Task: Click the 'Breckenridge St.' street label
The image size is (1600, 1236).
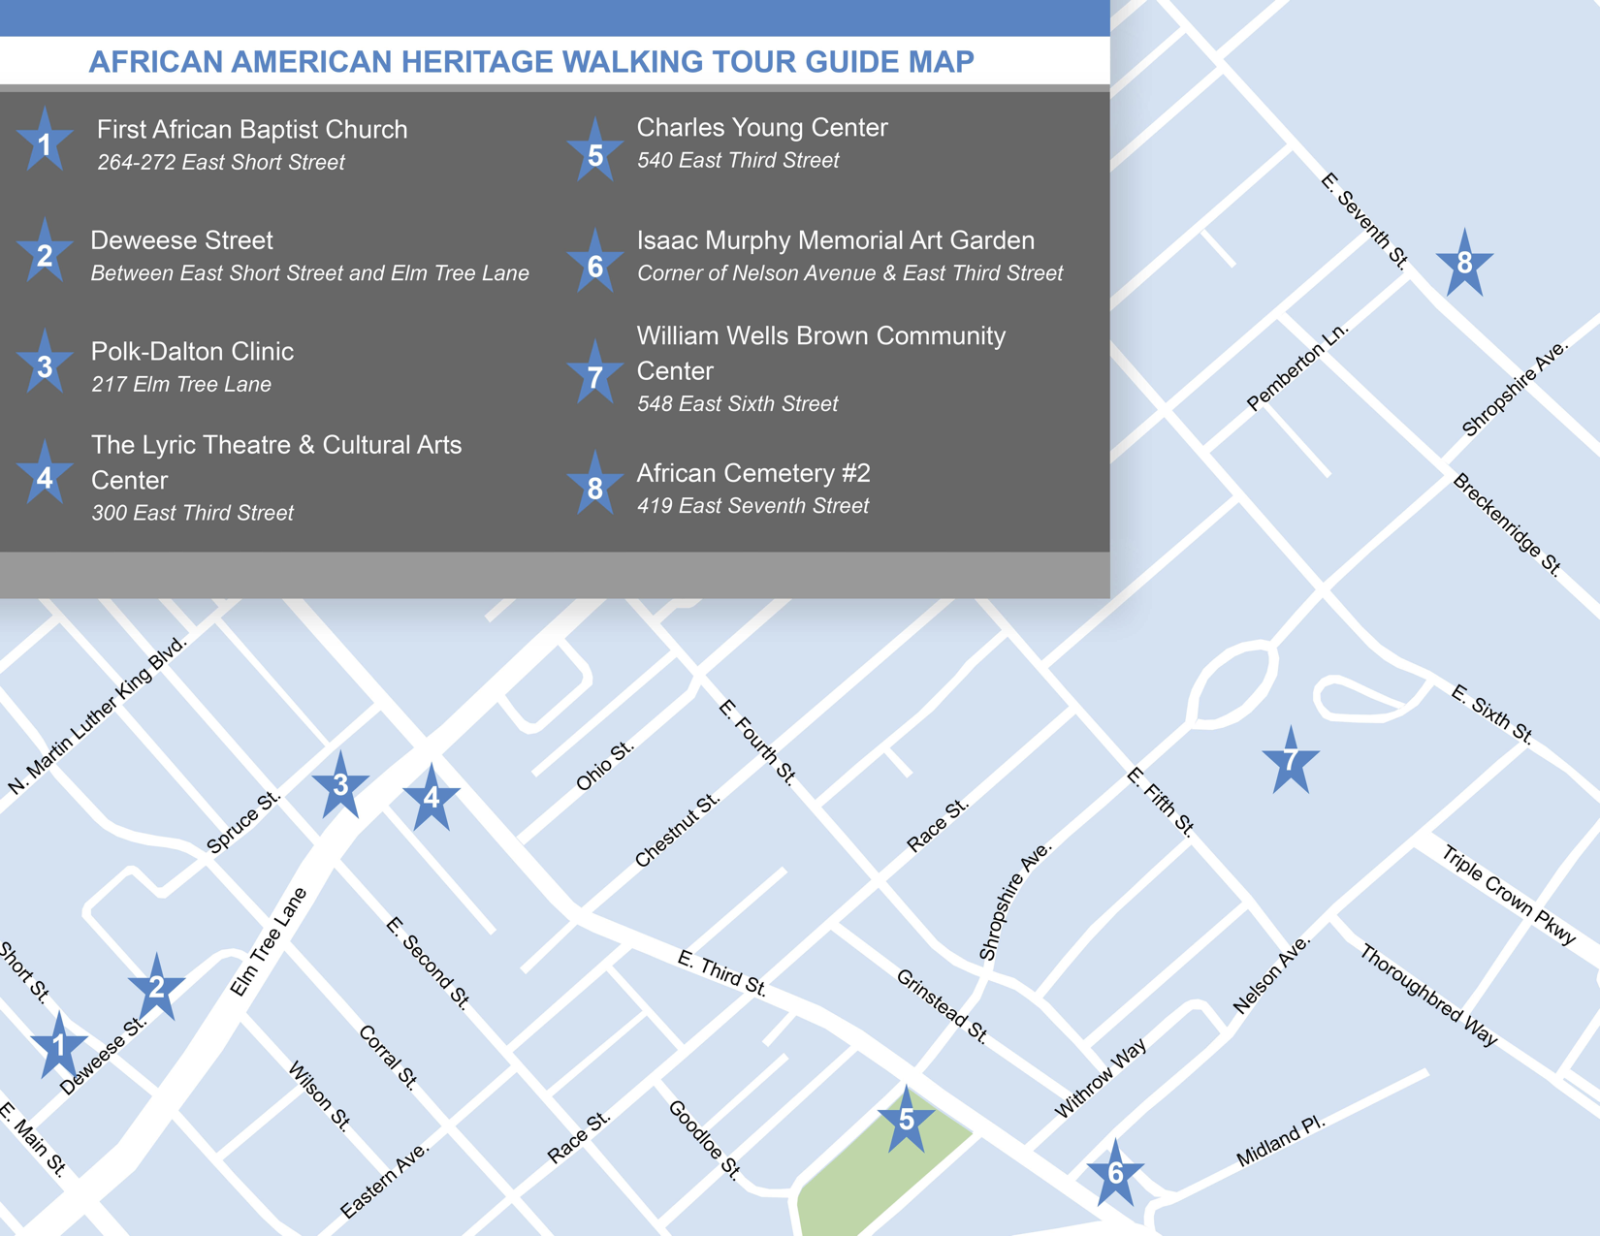Action: (1507, 524)
